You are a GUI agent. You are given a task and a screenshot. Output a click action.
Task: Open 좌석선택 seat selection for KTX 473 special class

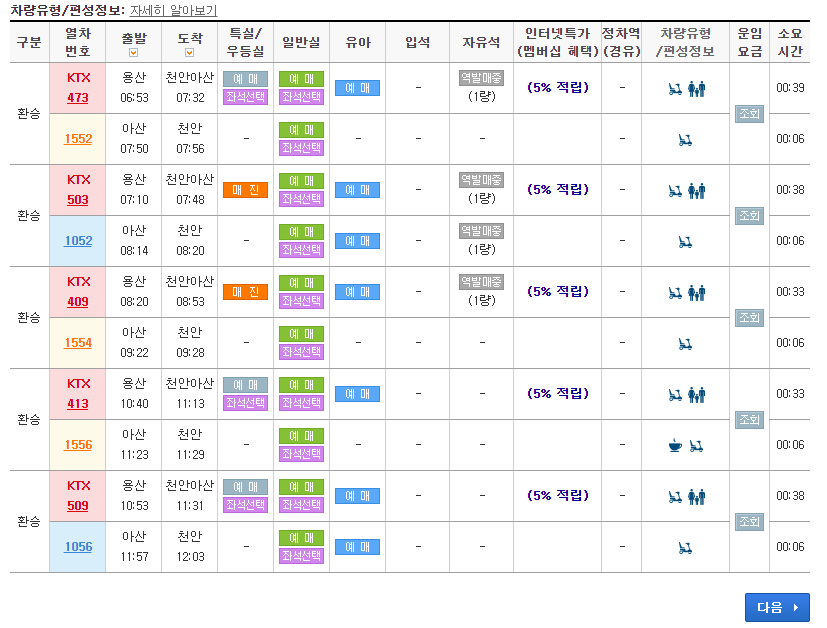pos(245,98)
